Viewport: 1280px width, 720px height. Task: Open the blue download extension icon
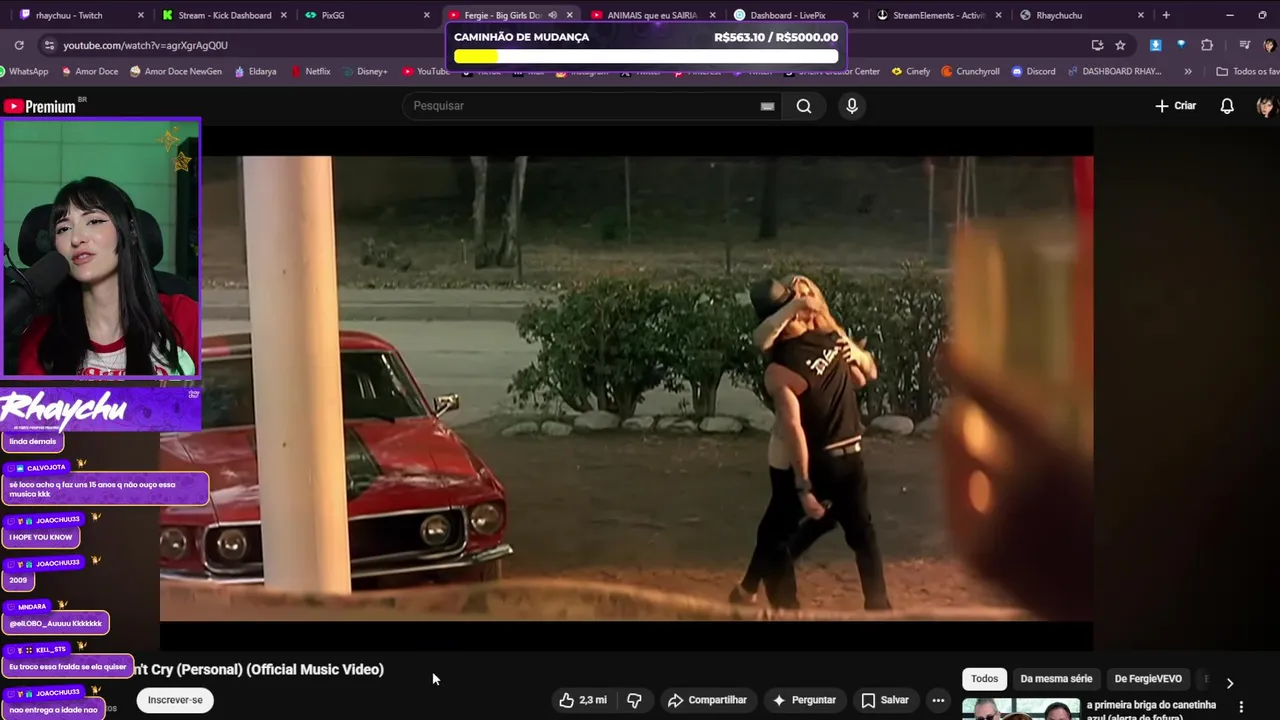point(1156,45)
